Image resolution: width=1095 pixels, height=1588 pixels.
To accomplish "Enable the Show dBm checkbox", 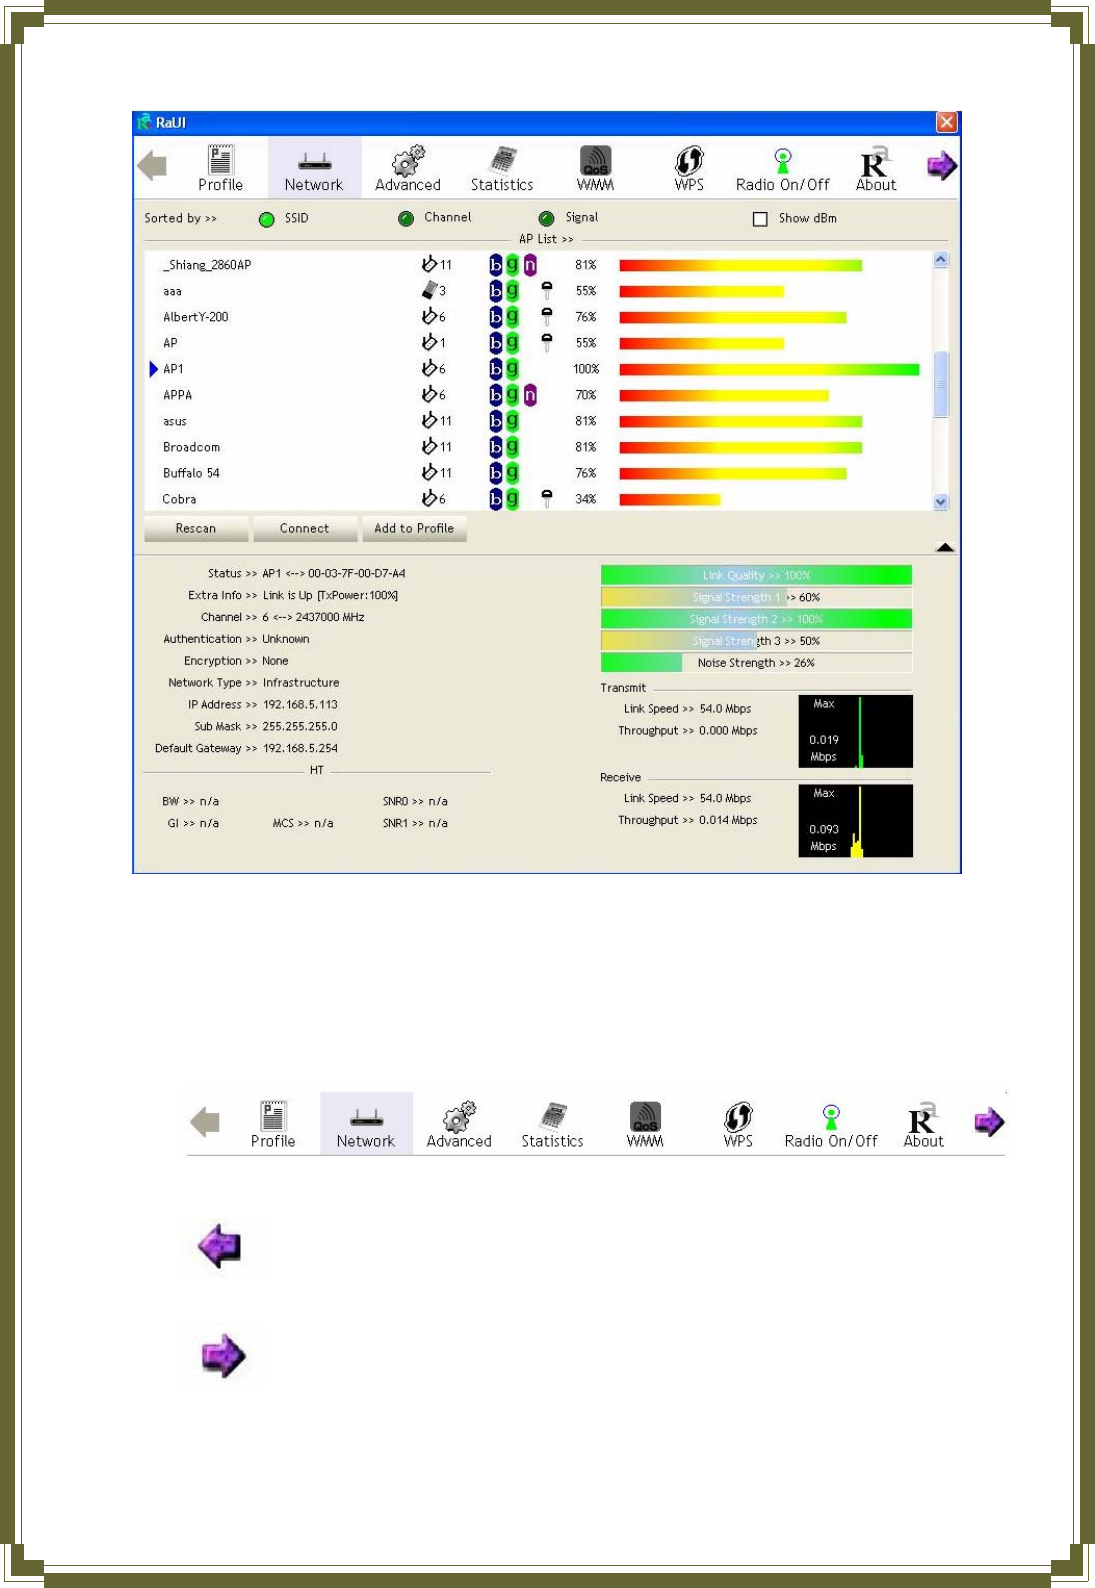I will pyautogui.click(x=760, y=219).
